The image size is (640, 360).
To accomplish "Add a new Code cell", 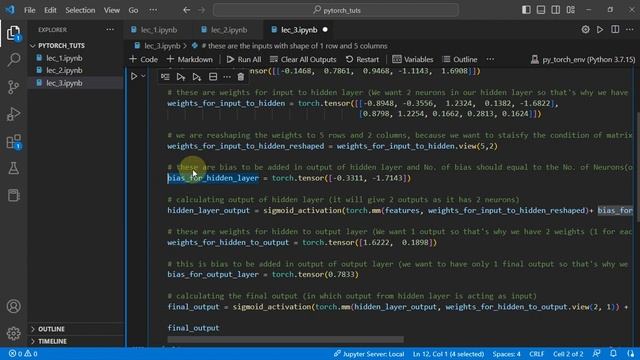I will (143, 60).
